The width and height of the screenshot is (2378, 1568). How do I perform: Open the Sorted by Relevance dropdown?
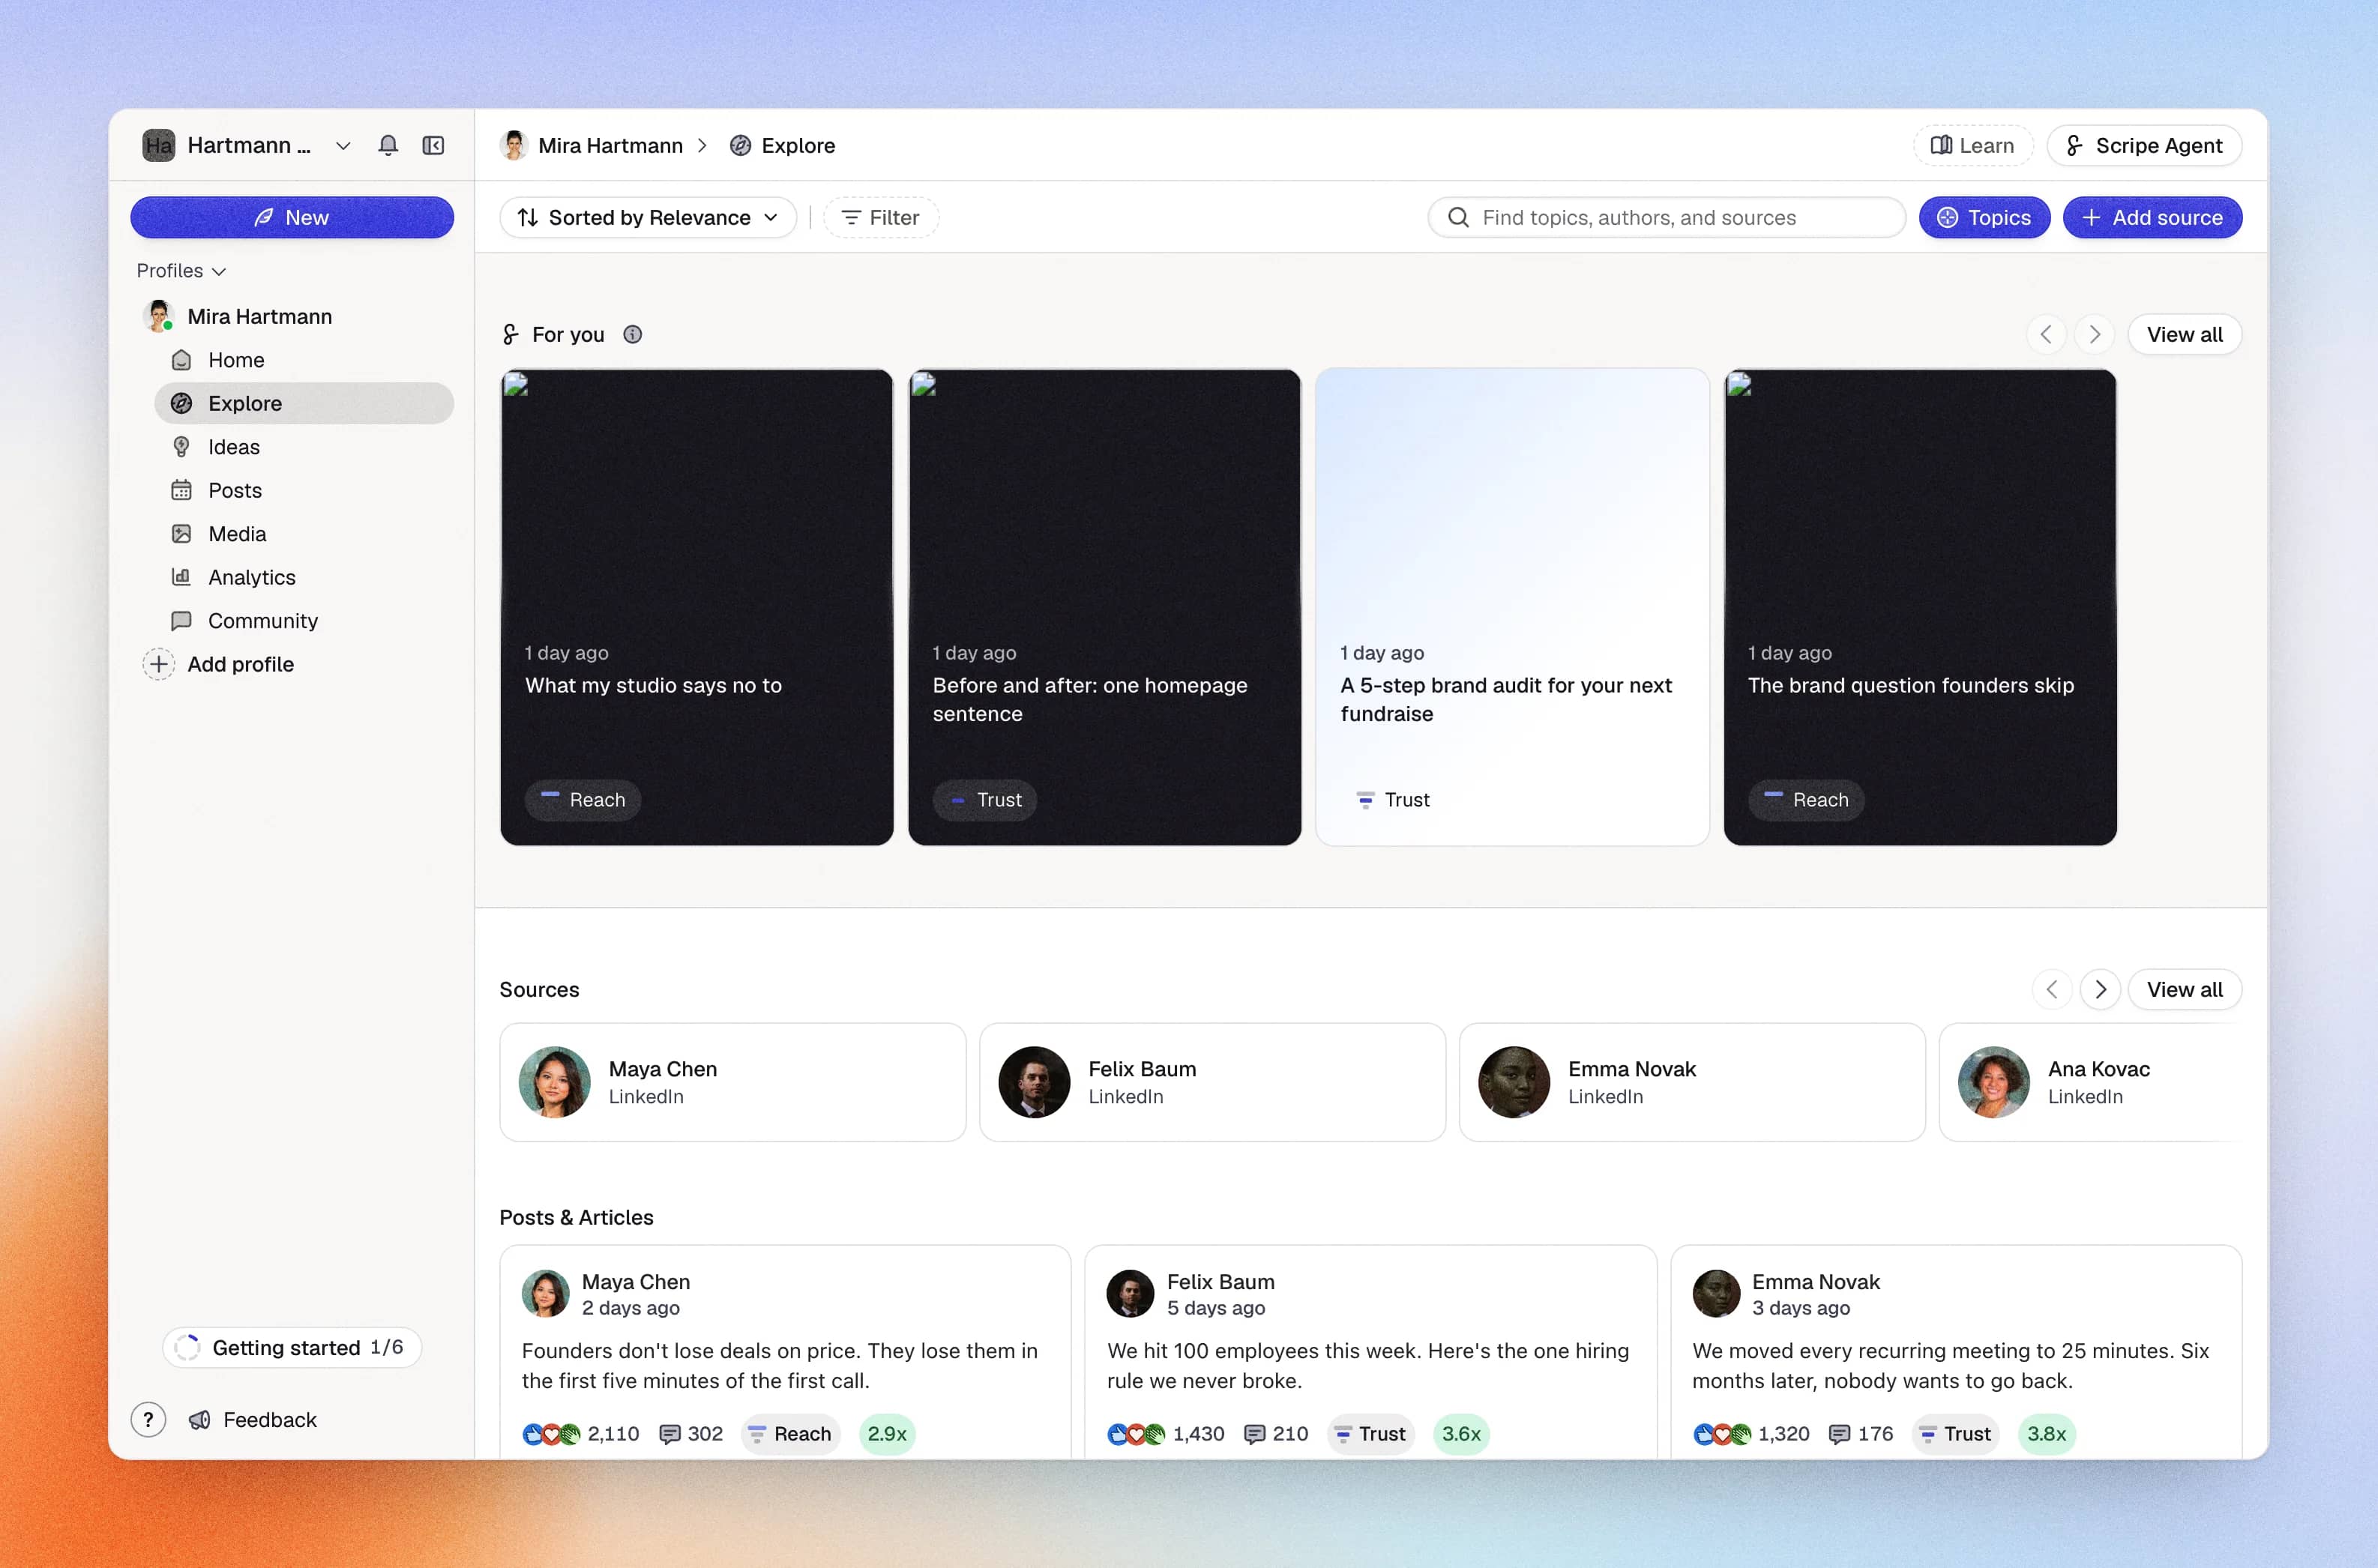[x=648, y=218]
